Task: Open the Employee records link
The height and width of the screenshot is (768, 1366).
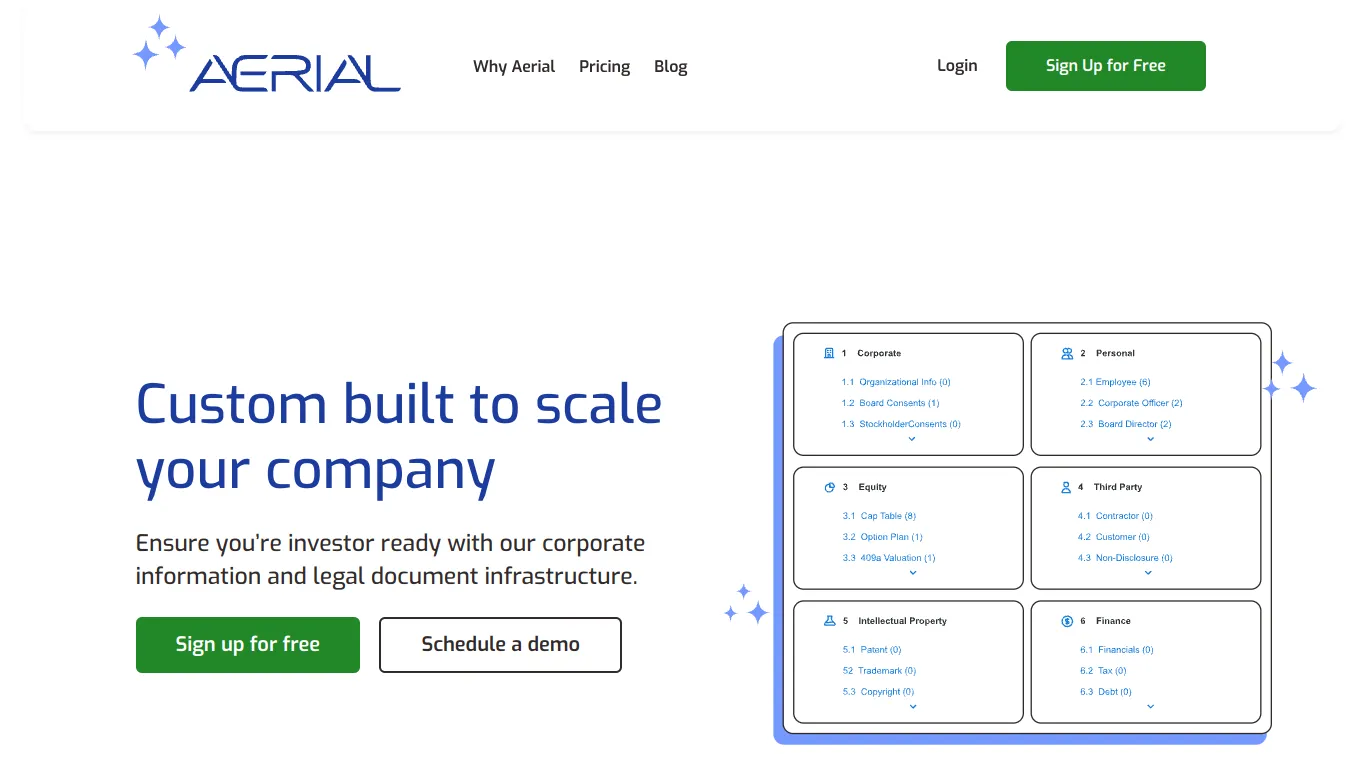Action: tap(1114, 381)
